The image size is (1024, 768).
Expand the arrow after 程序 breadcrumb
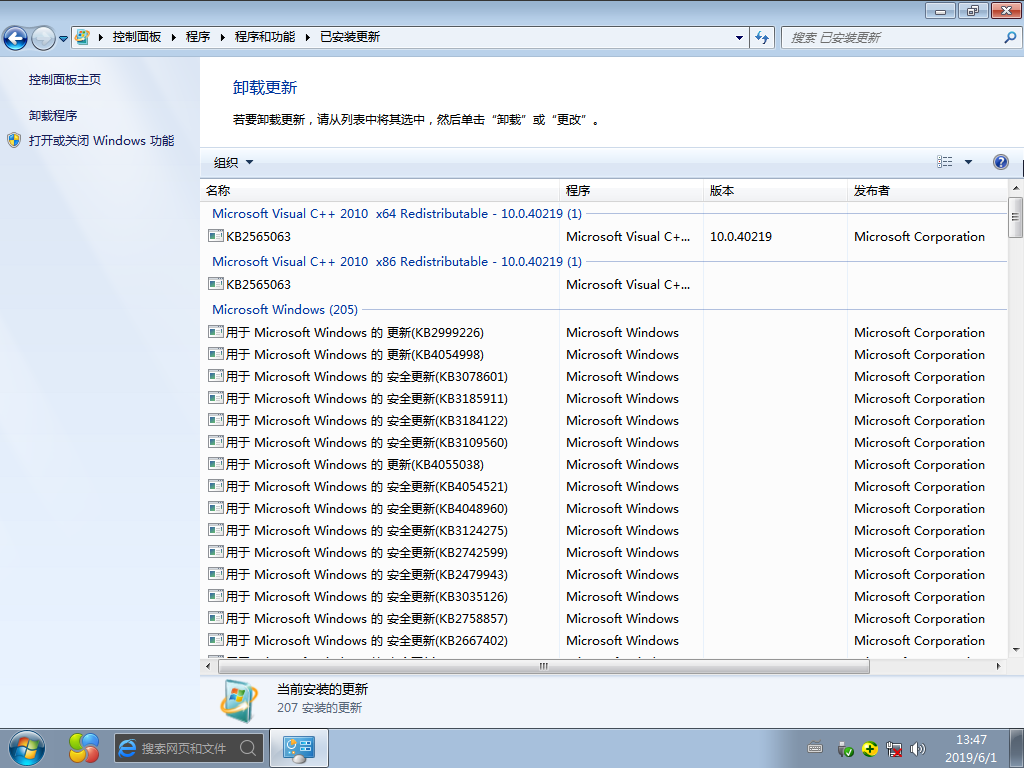pyautogui.click(x=222, y=37)
